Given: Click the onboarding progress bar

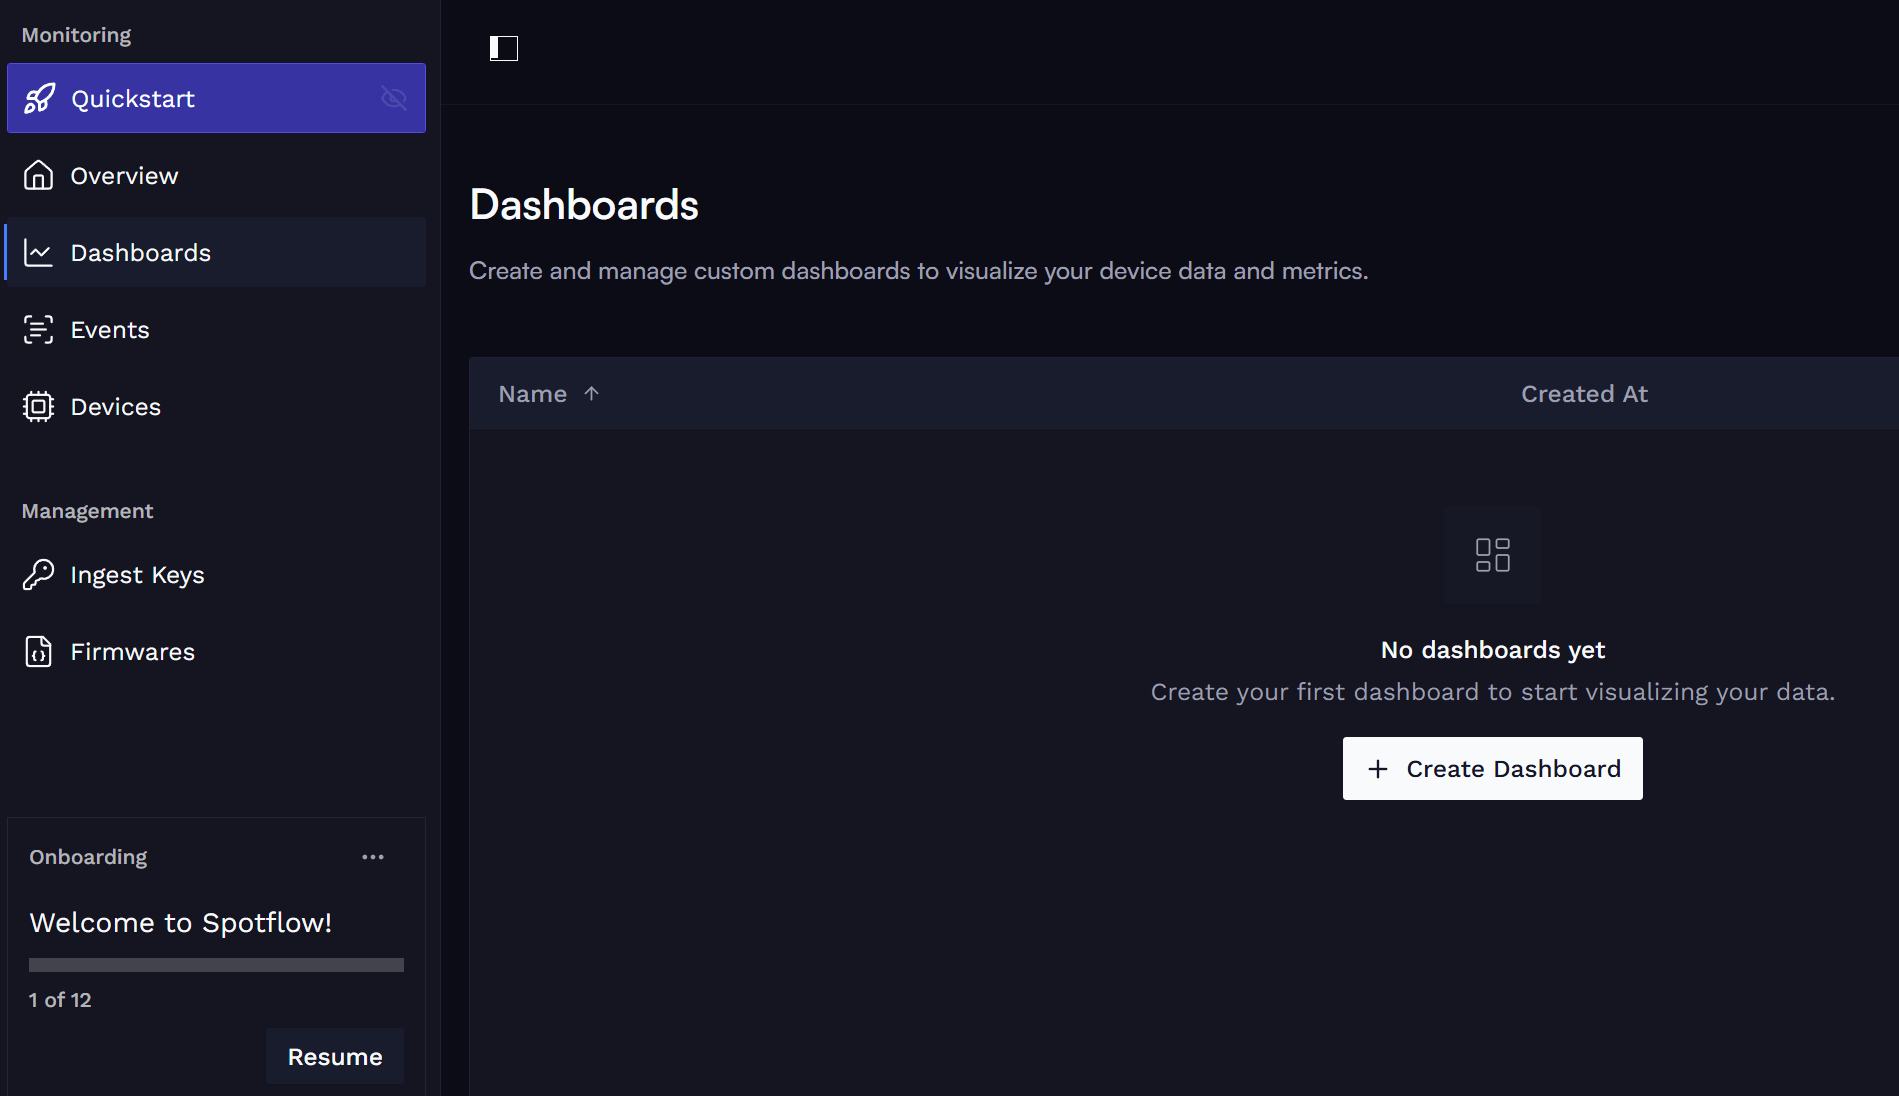Looking at the screenshot, I should (x=216, y=964).
